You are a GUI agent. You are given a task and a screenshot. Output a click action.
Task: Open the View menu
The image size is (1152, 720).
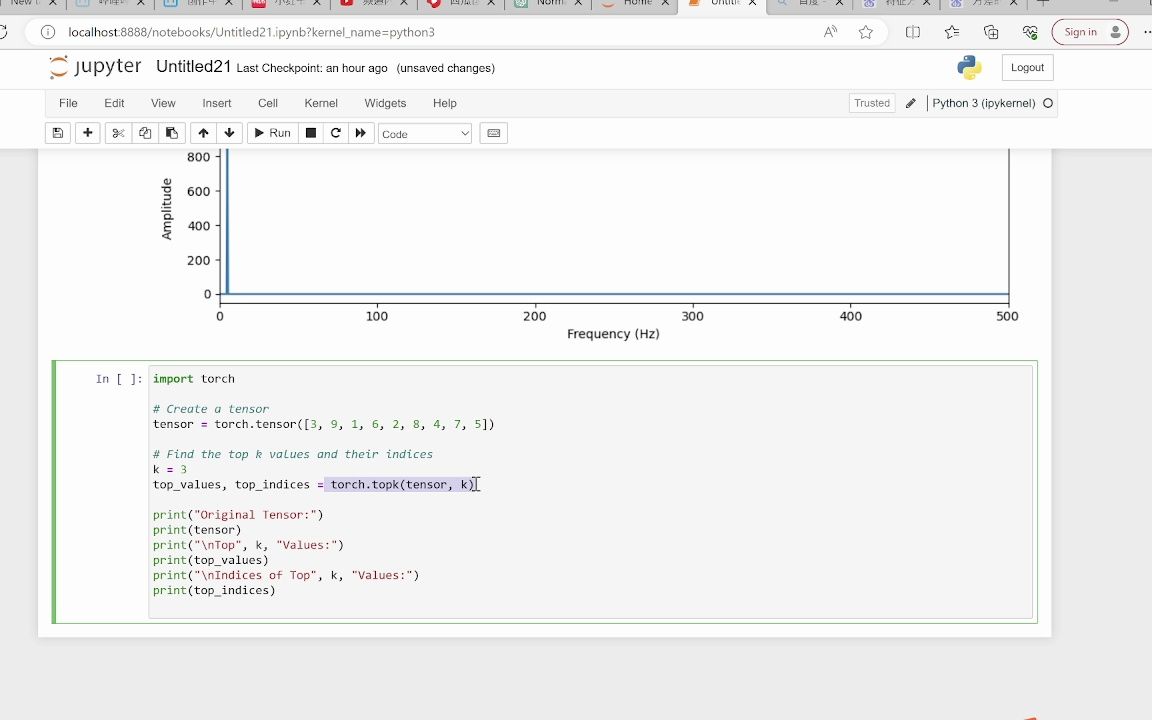pyautogui.click(x=163, y=104)
